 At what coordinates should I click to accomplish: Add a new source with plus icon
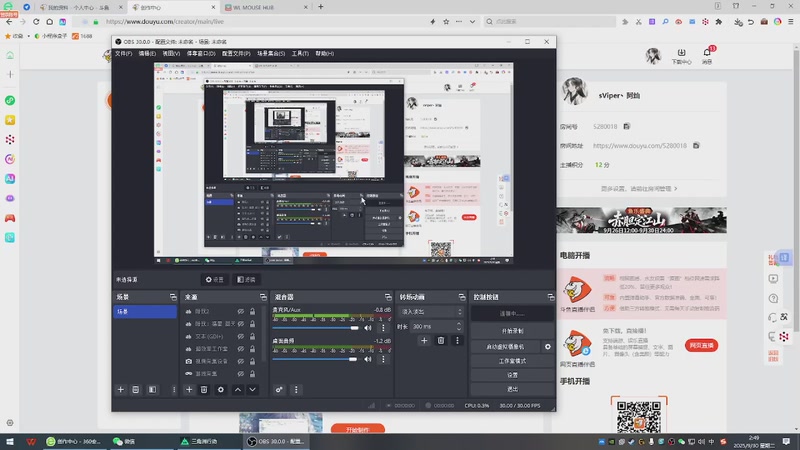(x=189, y=390)
